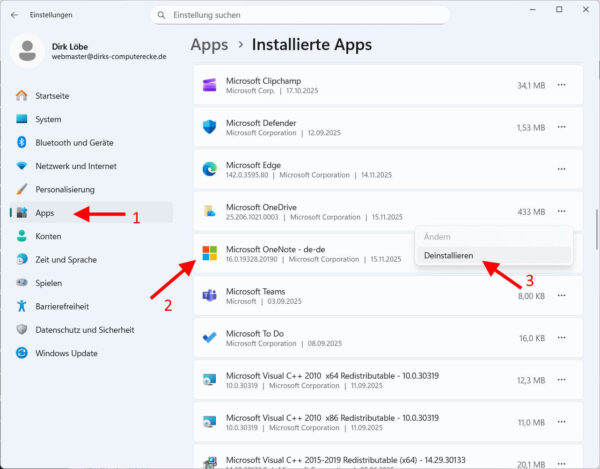Click the Microsoft OneNote app icon

pyautogui.click(x=209, y=253)
